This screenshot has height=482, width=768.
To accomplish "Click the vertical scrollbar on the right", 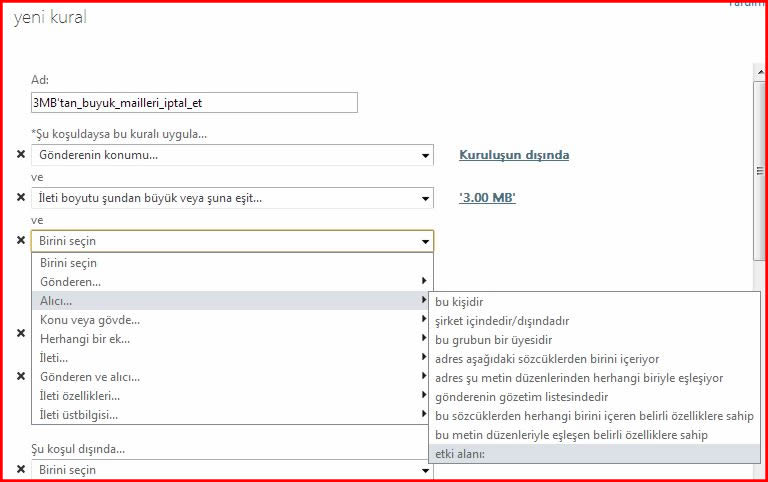I will tap(759, 200).
